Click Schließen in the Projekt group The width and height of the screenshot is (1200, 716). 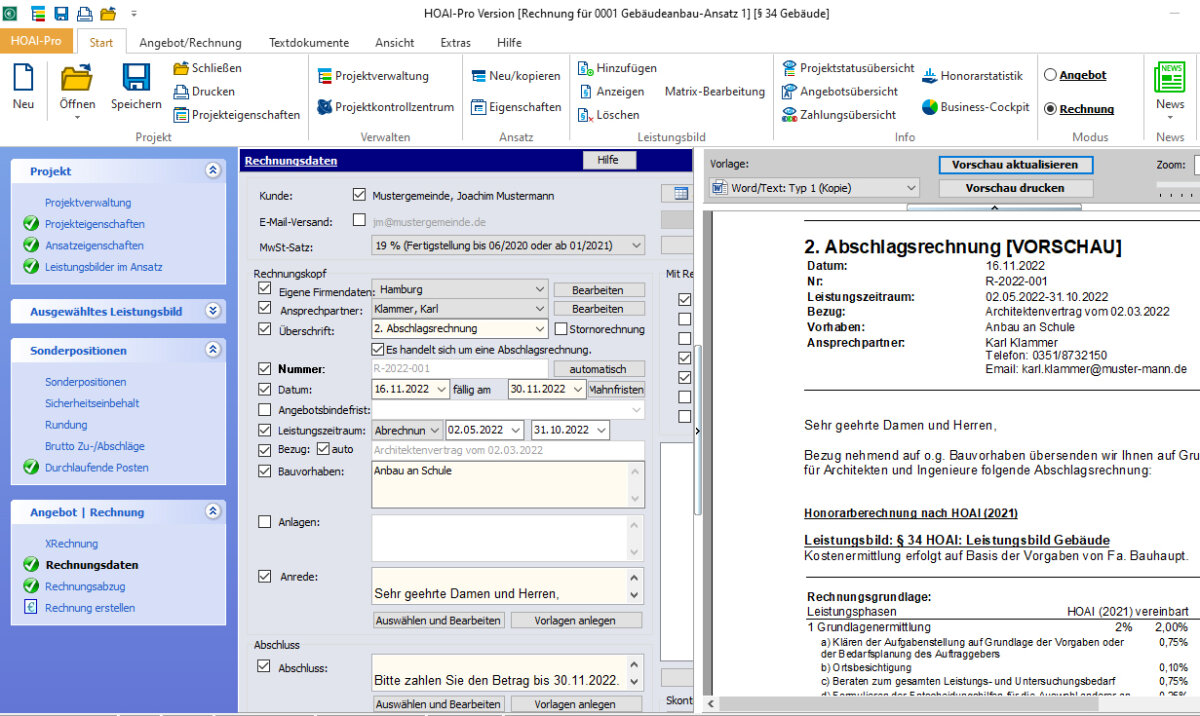pyautogui.click(x=207, y=68)
